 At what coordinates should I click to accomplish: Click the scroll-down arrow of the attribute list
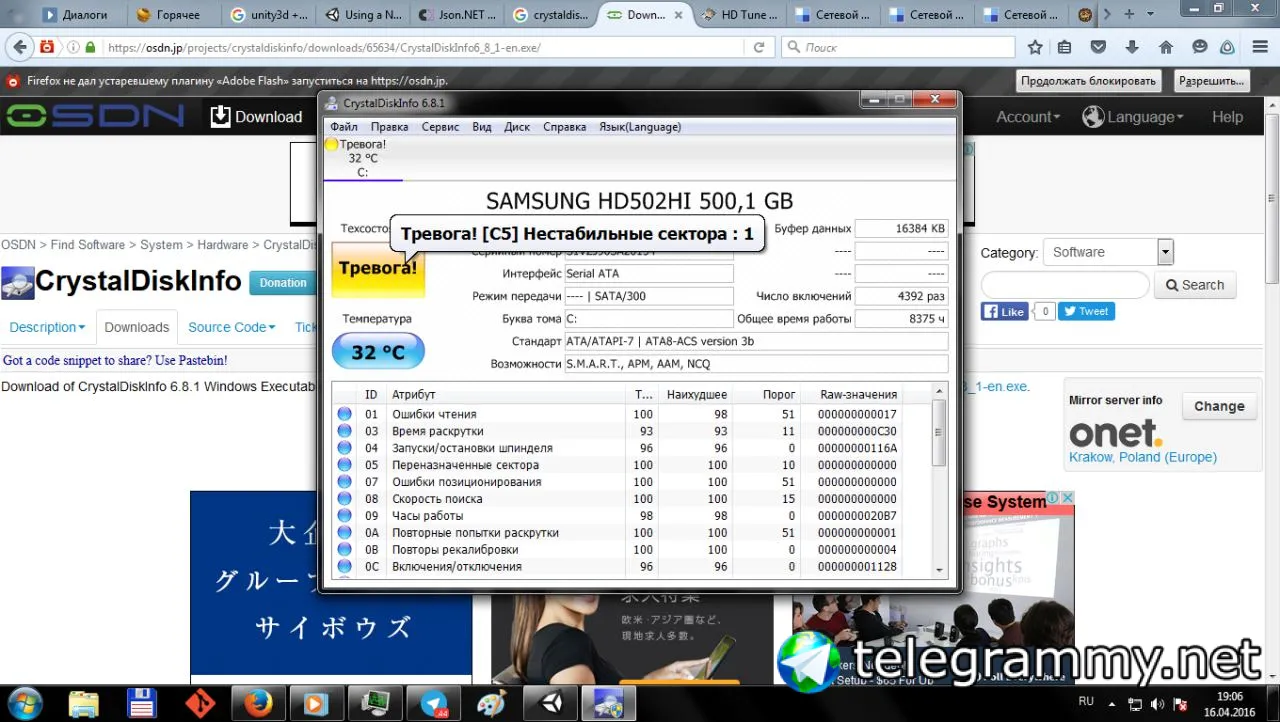(x=939, y=569)
